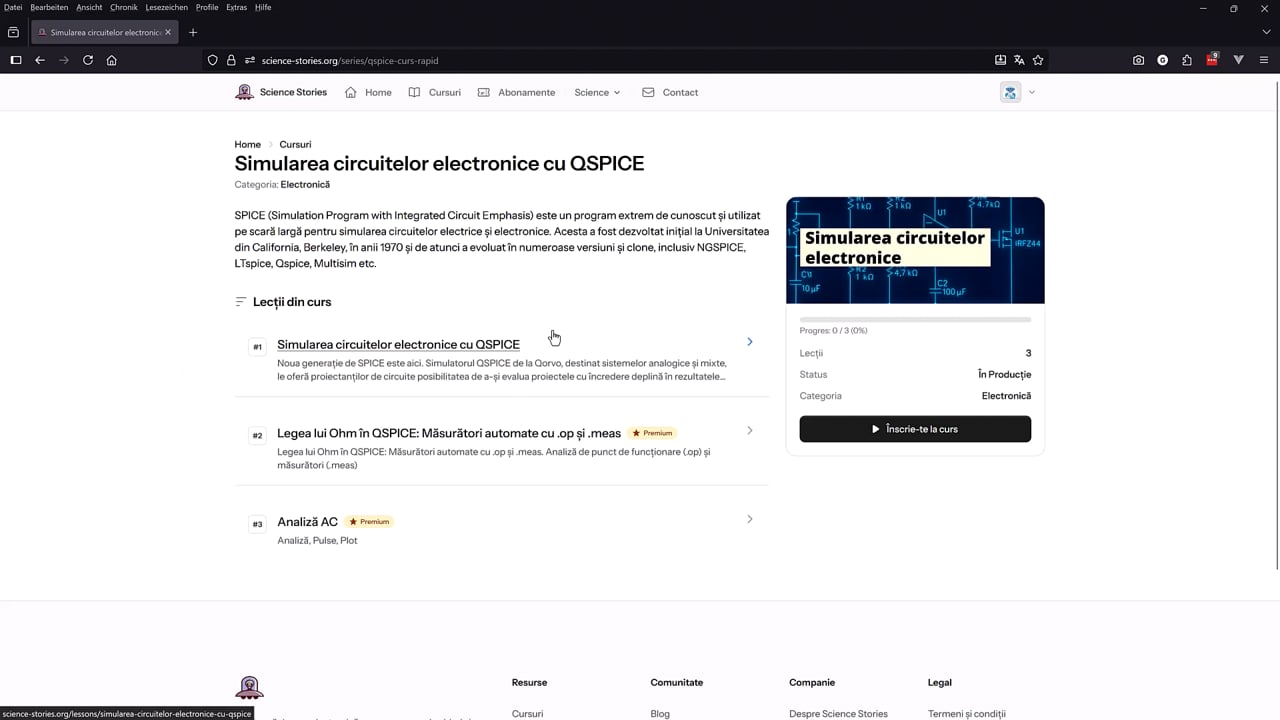Click the shield tracking protection icon
This screenshot has height=720, width=1280.
[212, 60]
